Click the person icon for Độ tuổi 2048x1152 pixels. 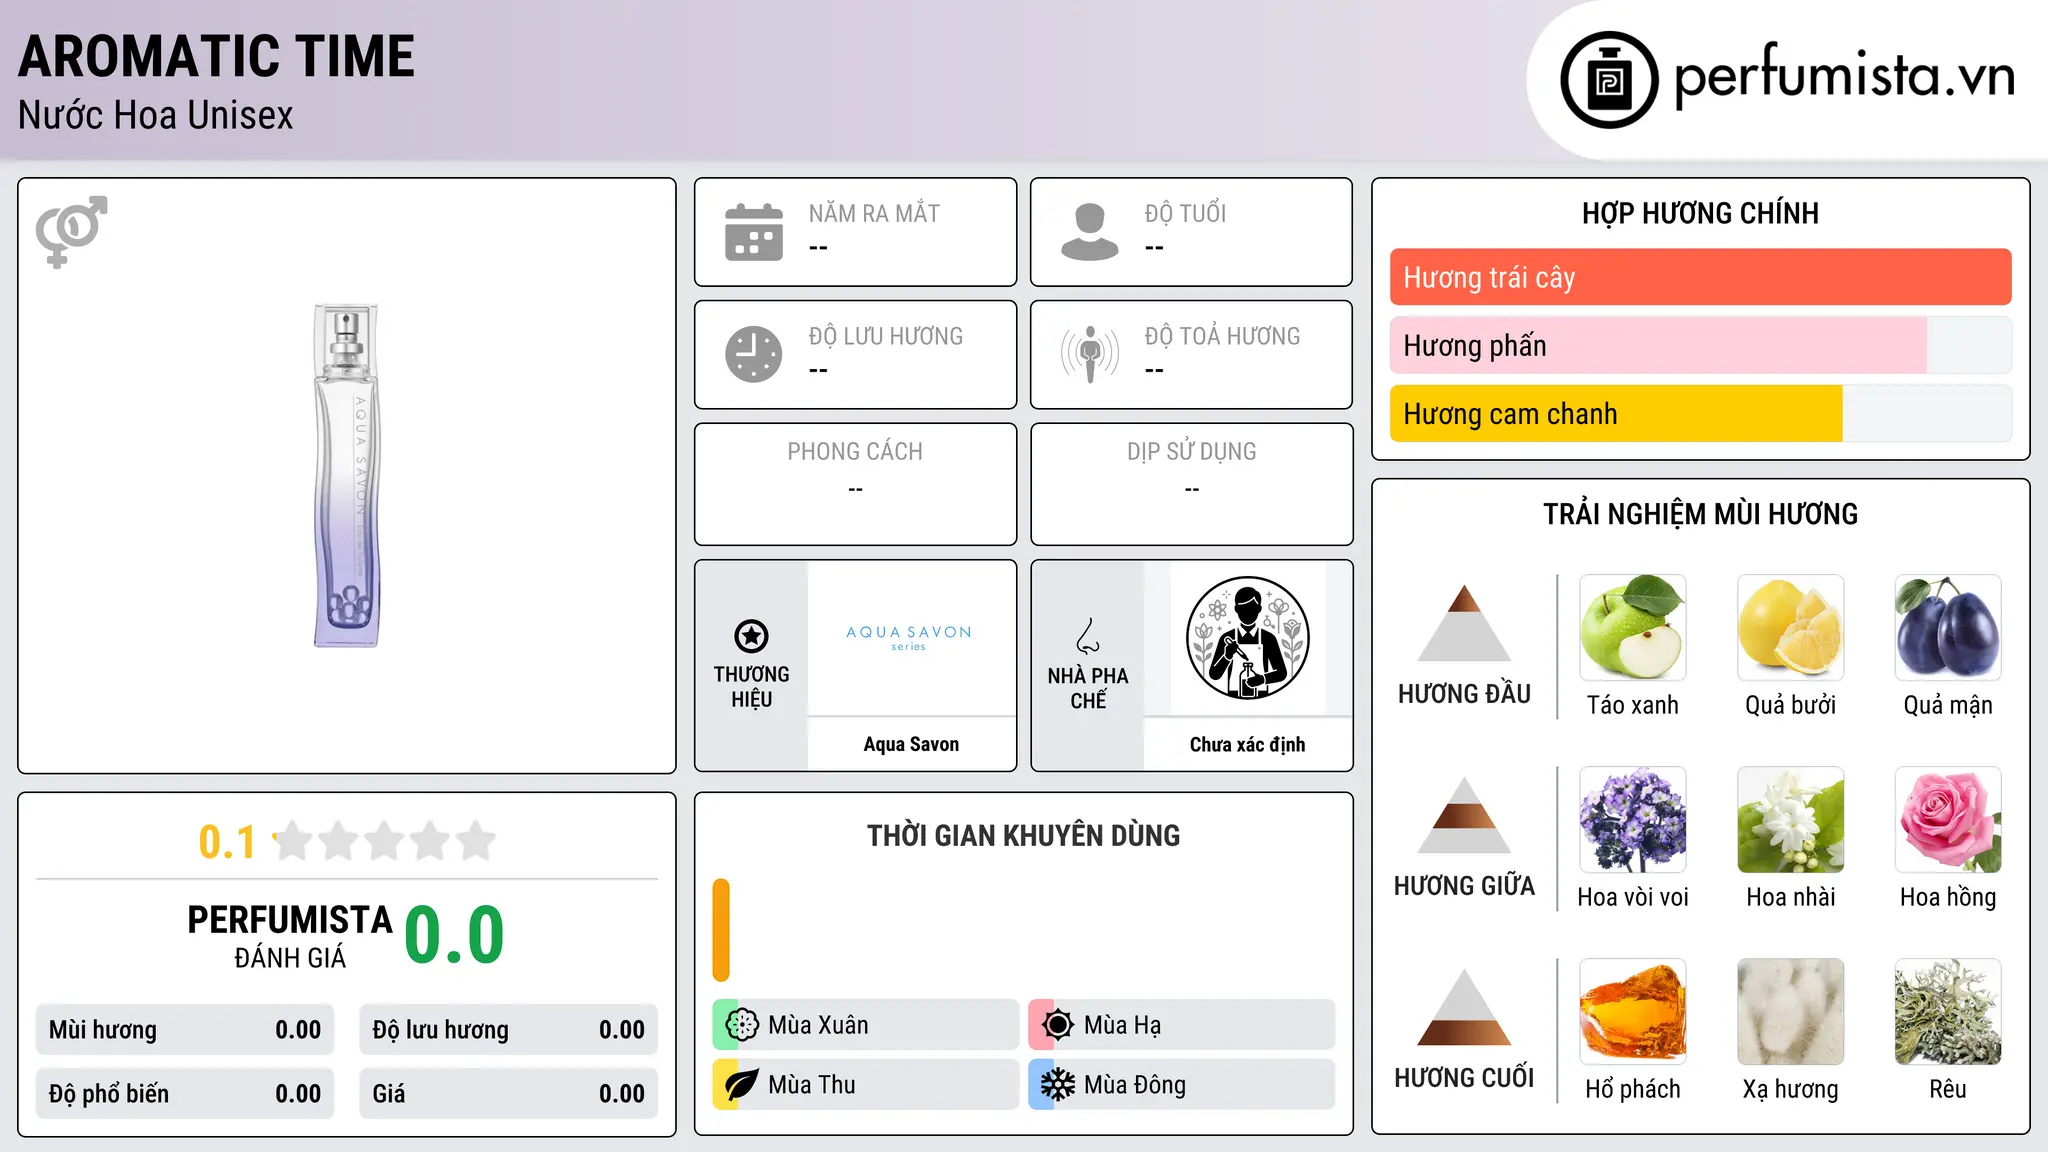1089,232
